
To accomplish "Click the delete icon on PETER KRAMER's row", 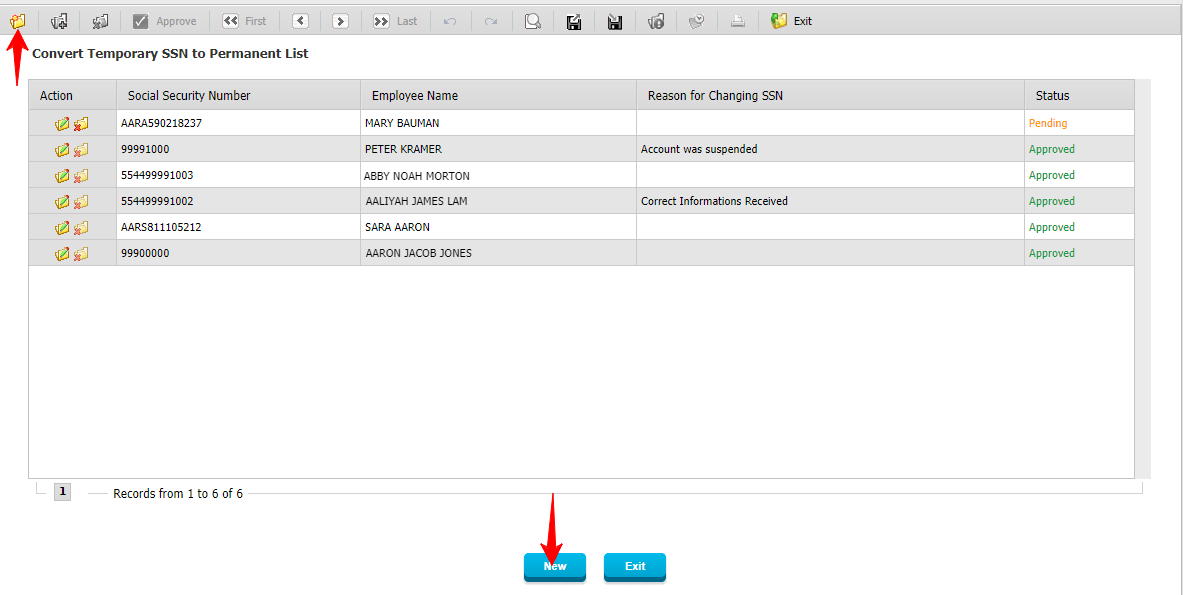I will pyautogui.click(x=79, y=149).
